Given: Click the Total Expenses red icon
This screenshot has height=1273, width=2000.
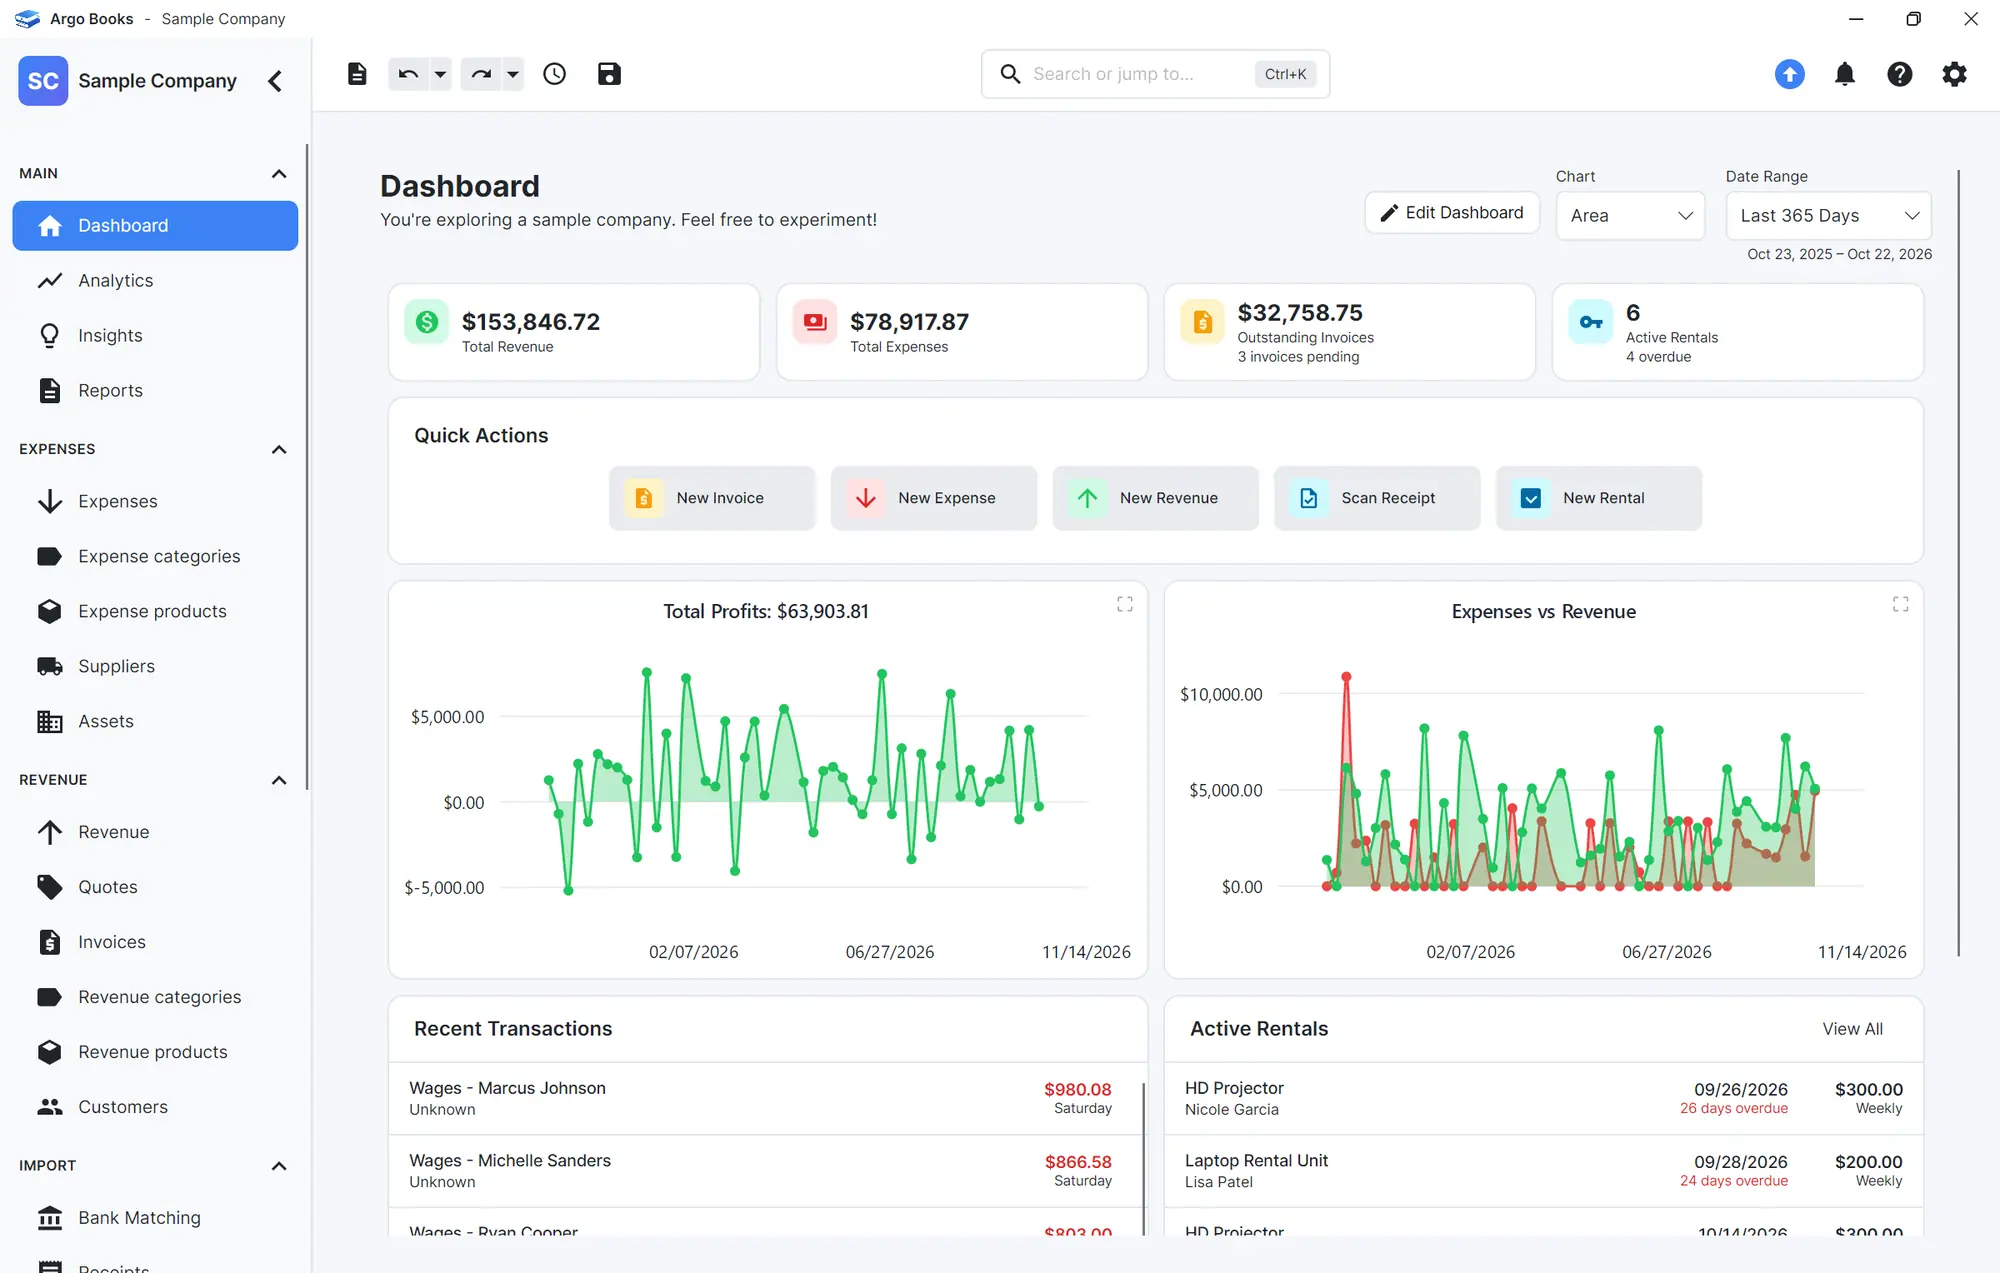Looking at the screenshot, I should [x=815, y=322].
